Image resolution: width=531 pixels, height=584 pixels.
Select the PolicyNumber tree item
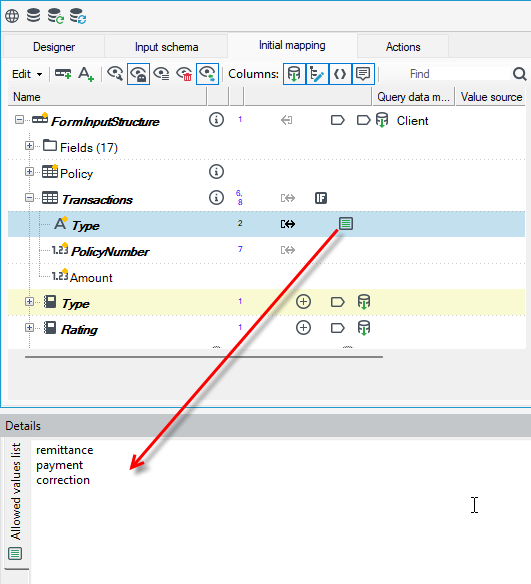coord(110,252)
